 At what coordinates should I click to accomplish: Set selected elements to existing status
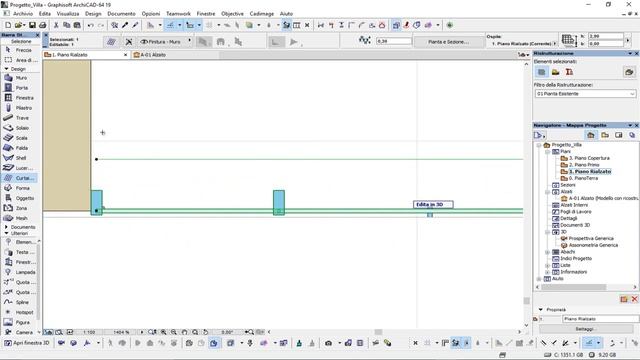click(542, 72)
